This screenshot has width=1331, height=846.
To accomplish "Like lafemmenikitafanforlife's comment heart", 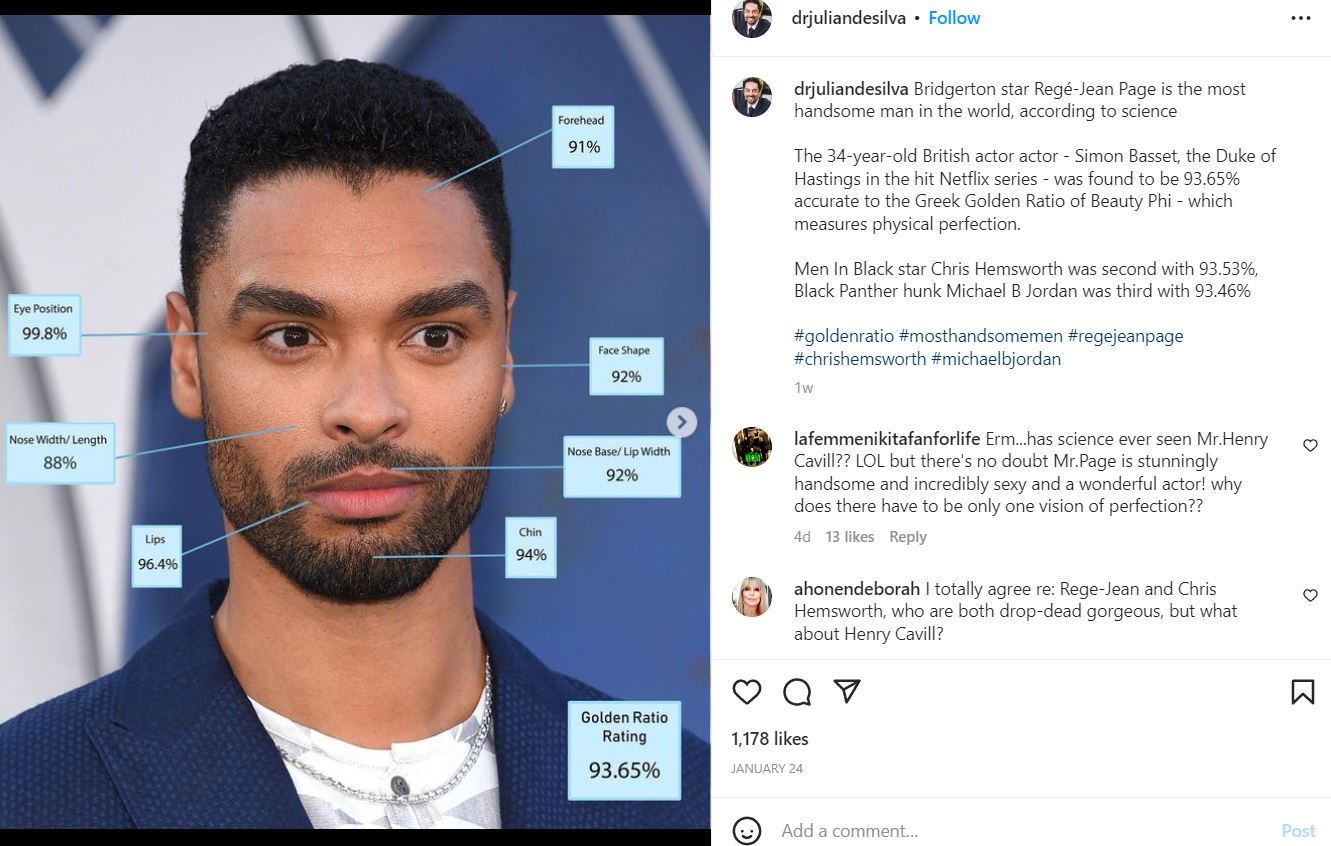I will [1310, 445].
